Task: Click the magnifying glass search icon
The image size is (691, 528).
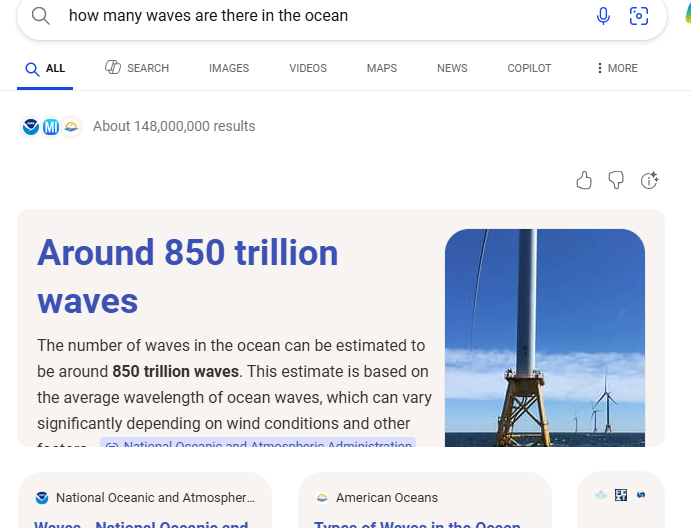Action: click(x=41, y=16)
